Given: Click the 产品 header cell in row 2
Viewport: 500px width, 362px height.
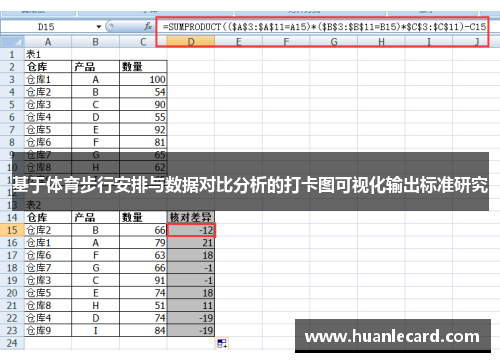Looking at the screenshot, I should coord(95,67).
